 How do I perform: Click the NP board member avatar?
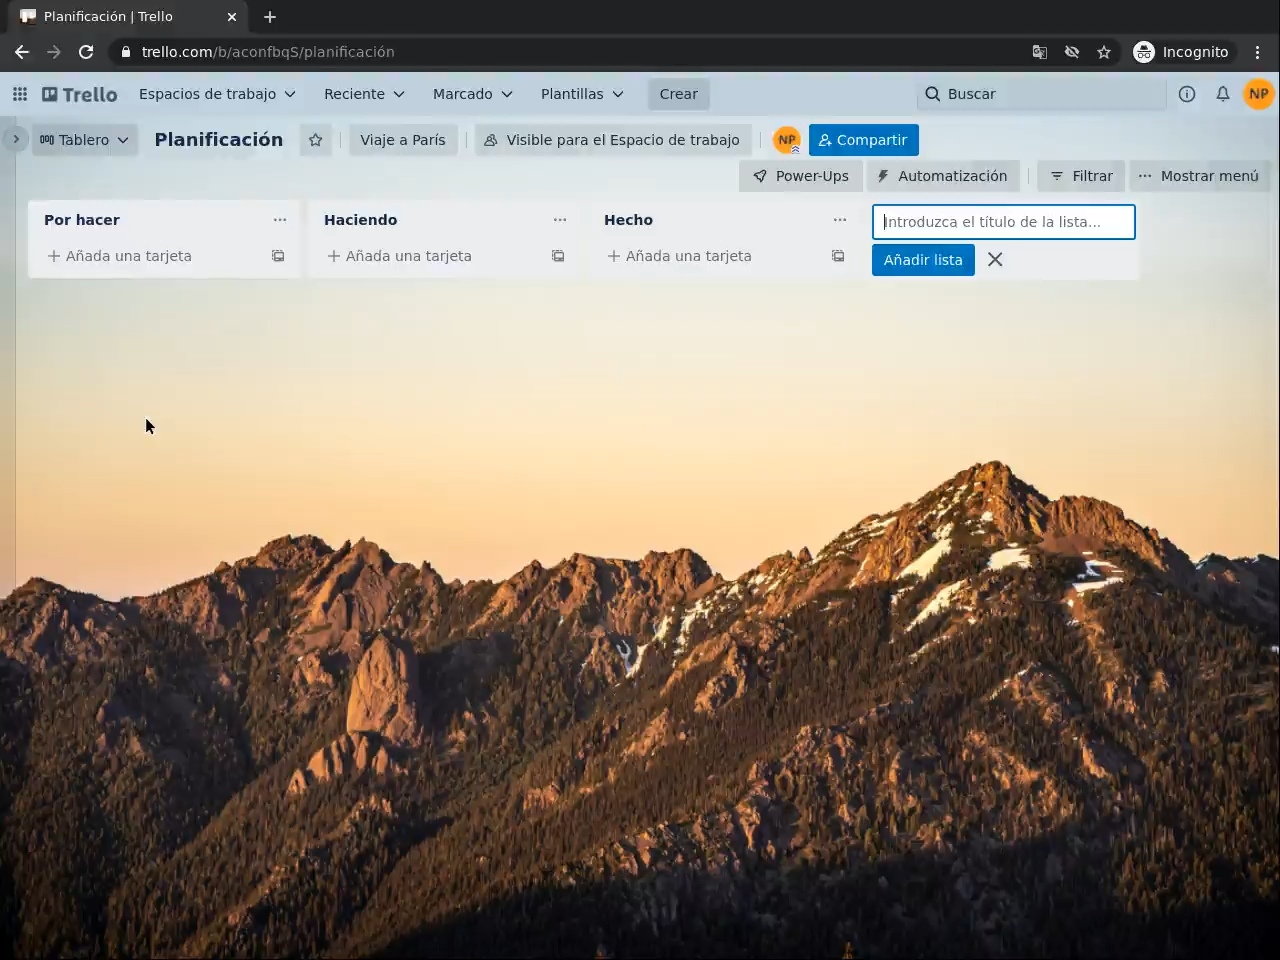tap(787, 140)
